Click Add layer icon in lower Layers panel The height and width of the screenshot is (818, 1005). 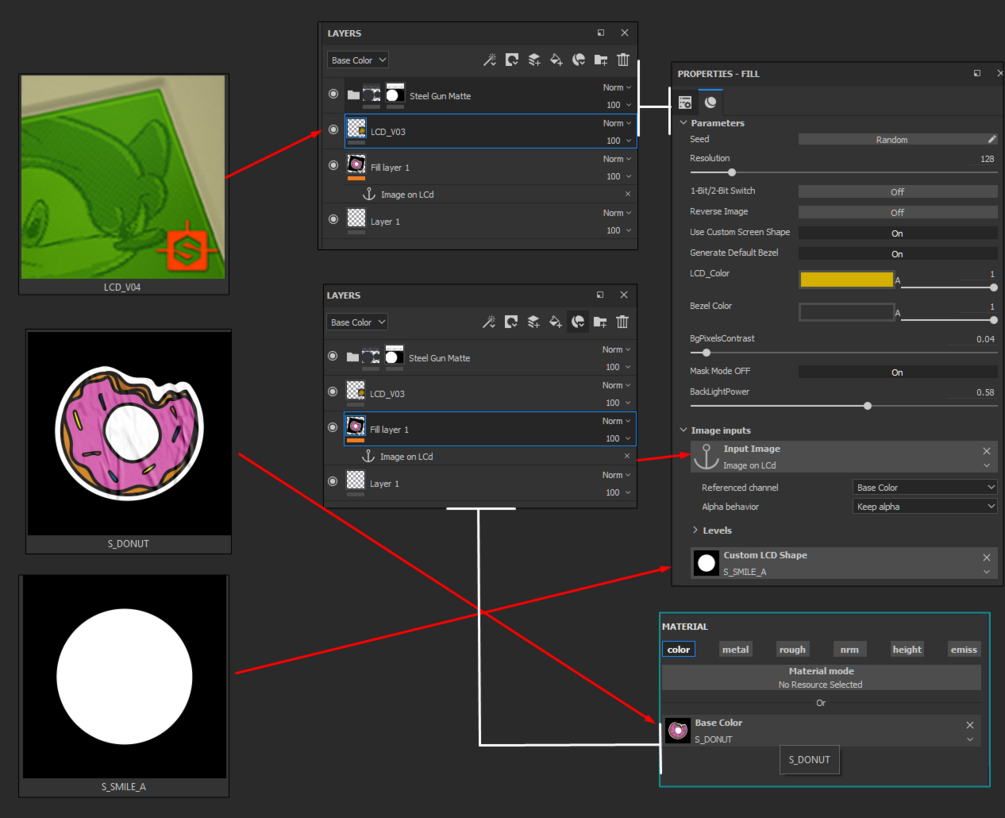[533, 322]
